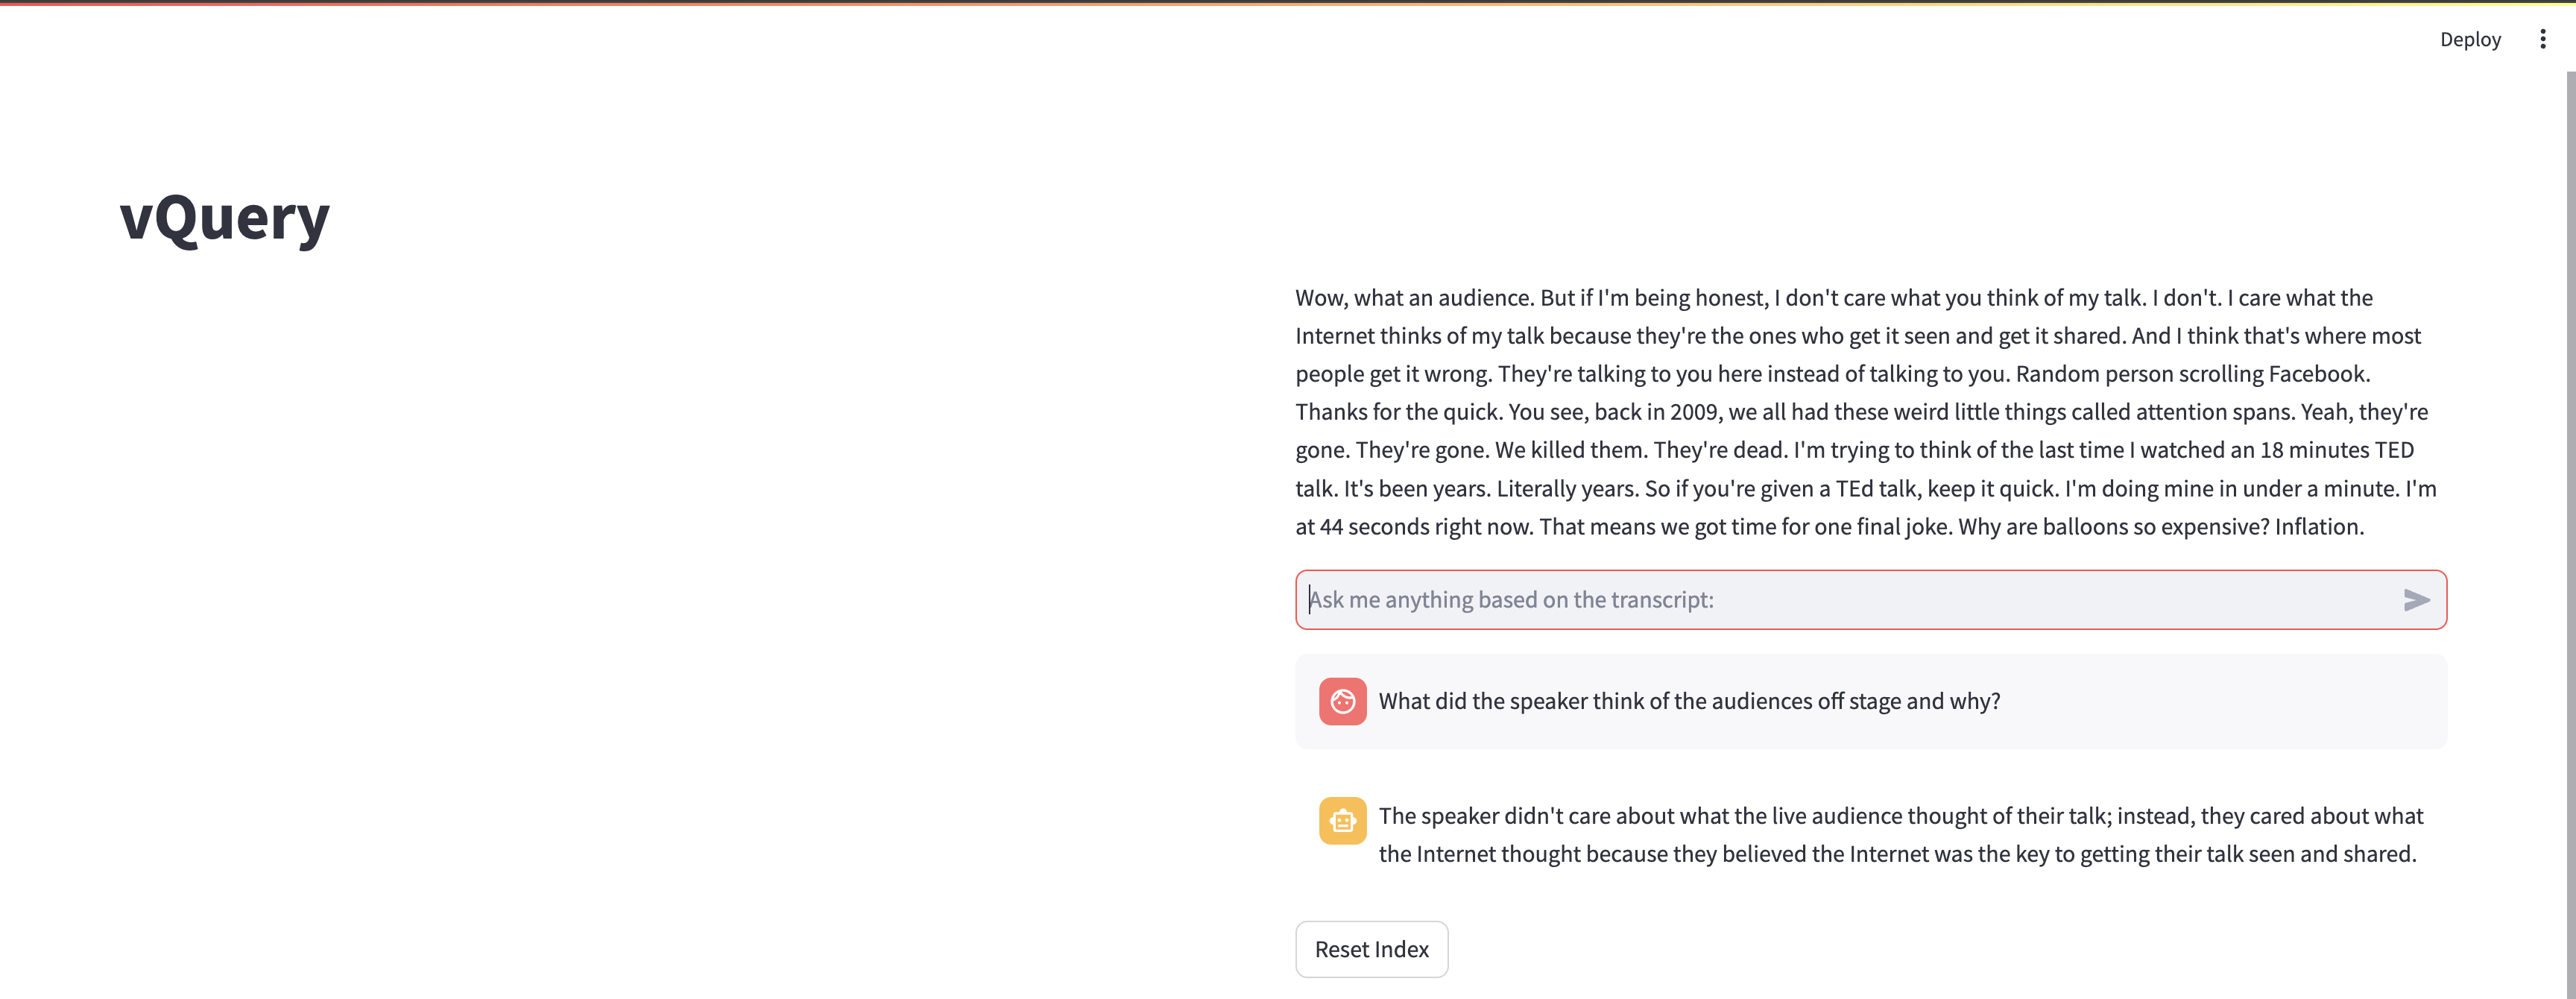Focus the transcript question input field
This screenshot has height=999, width=2576.
1850,600
